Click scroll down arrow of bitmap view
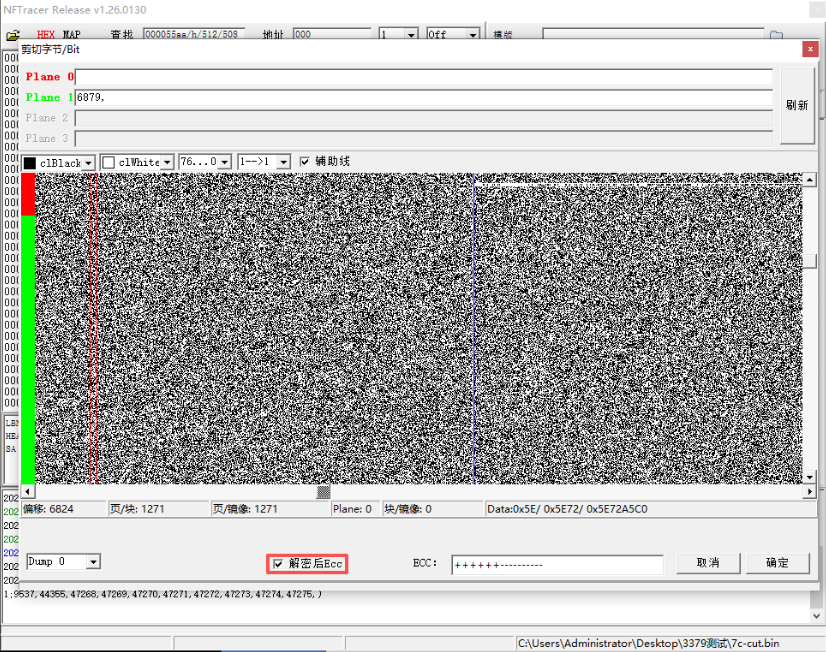 point(810,477)
